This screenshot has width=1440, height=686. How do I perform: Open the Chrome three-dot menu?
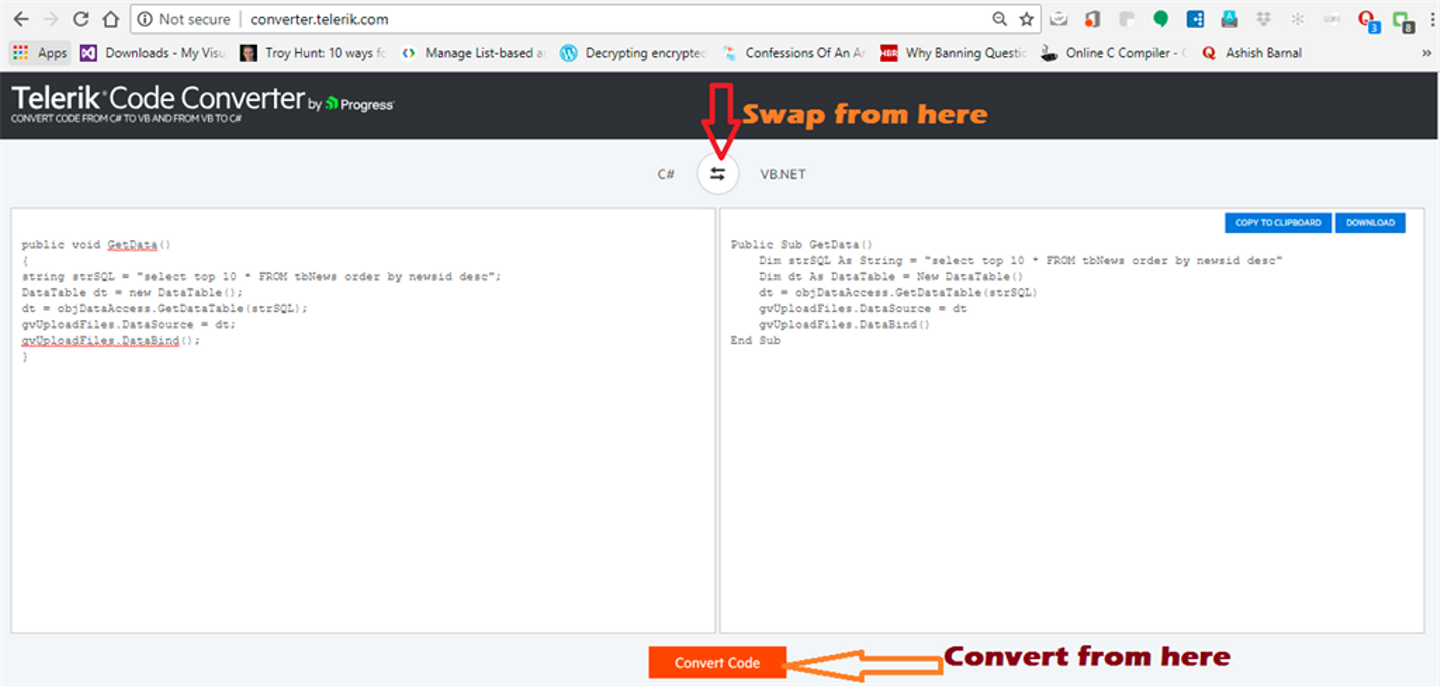click(x=1431, y=19)
